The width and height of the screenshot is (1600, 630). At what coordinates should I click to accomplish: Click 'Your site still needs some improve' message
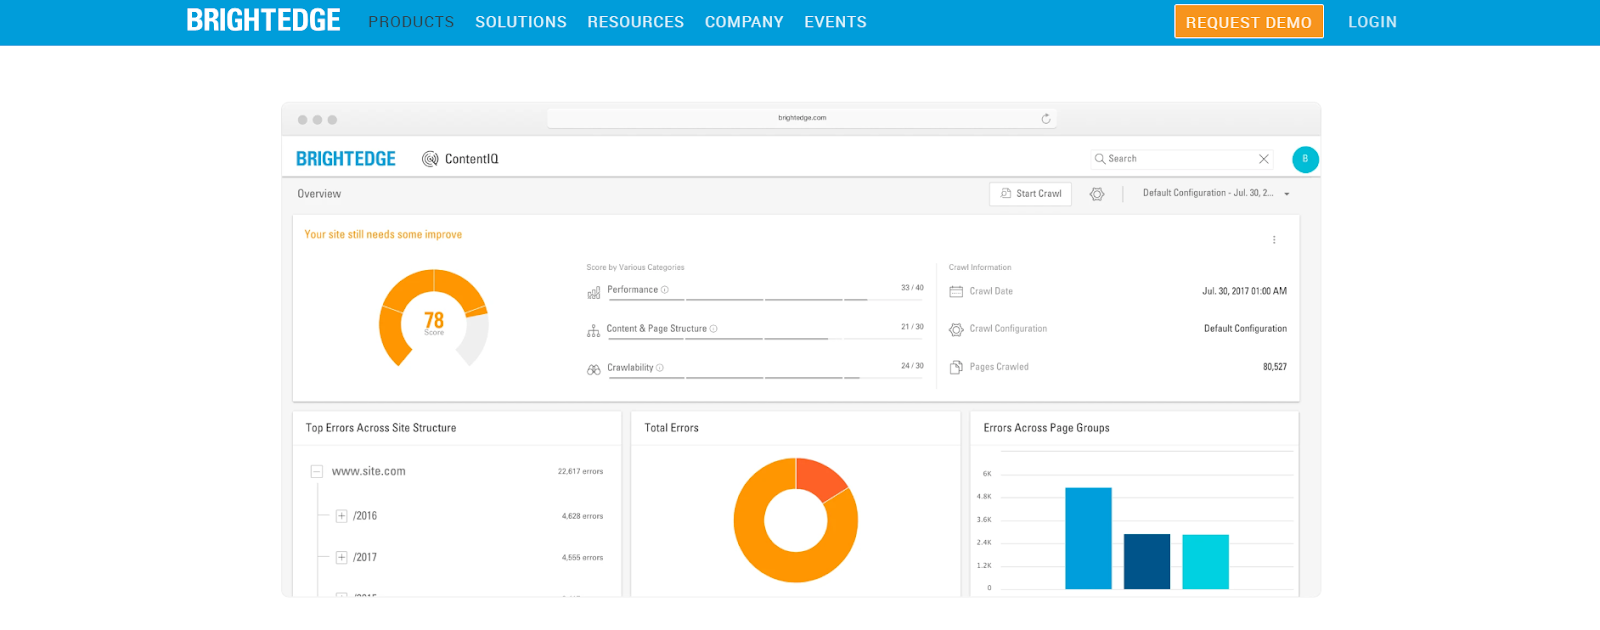(383, 234)
